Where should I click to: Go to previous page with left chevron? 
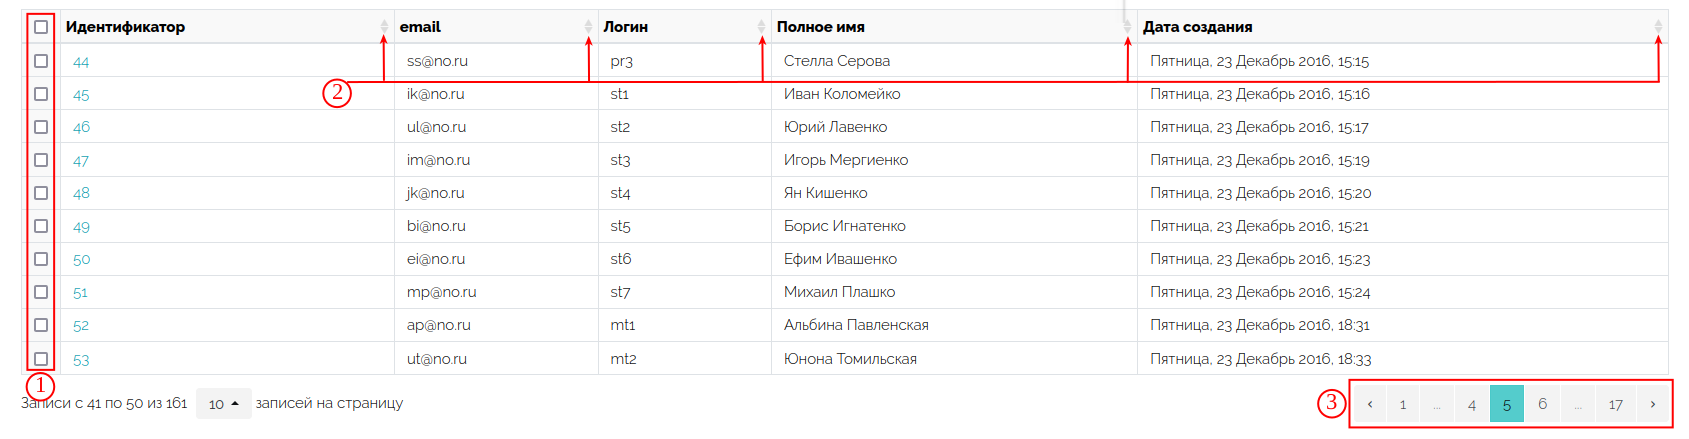pyautogui.click(x=1370, y=404)
